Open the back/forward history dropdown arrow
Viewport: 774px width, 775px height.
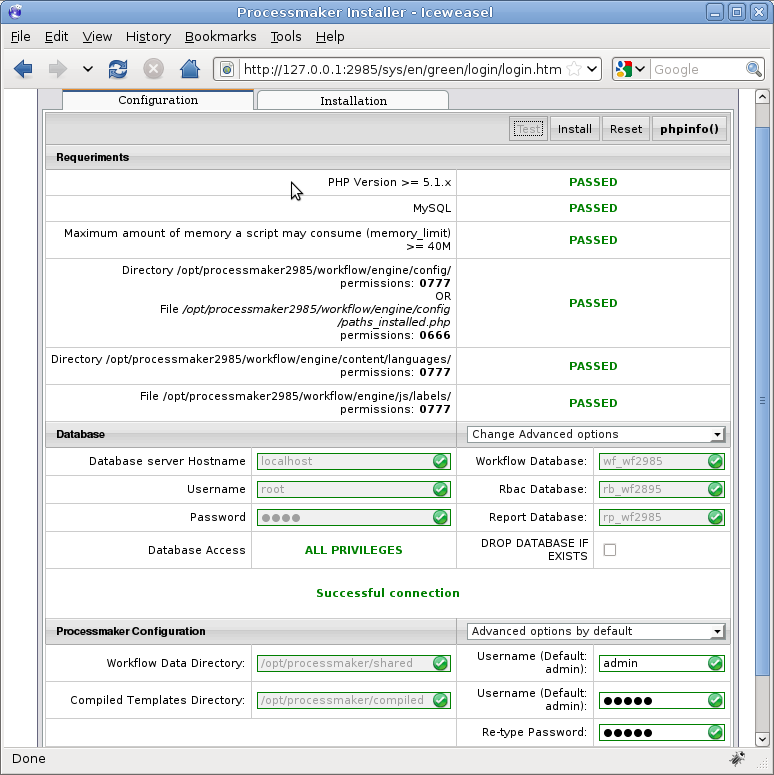click(x=88, y=69)
